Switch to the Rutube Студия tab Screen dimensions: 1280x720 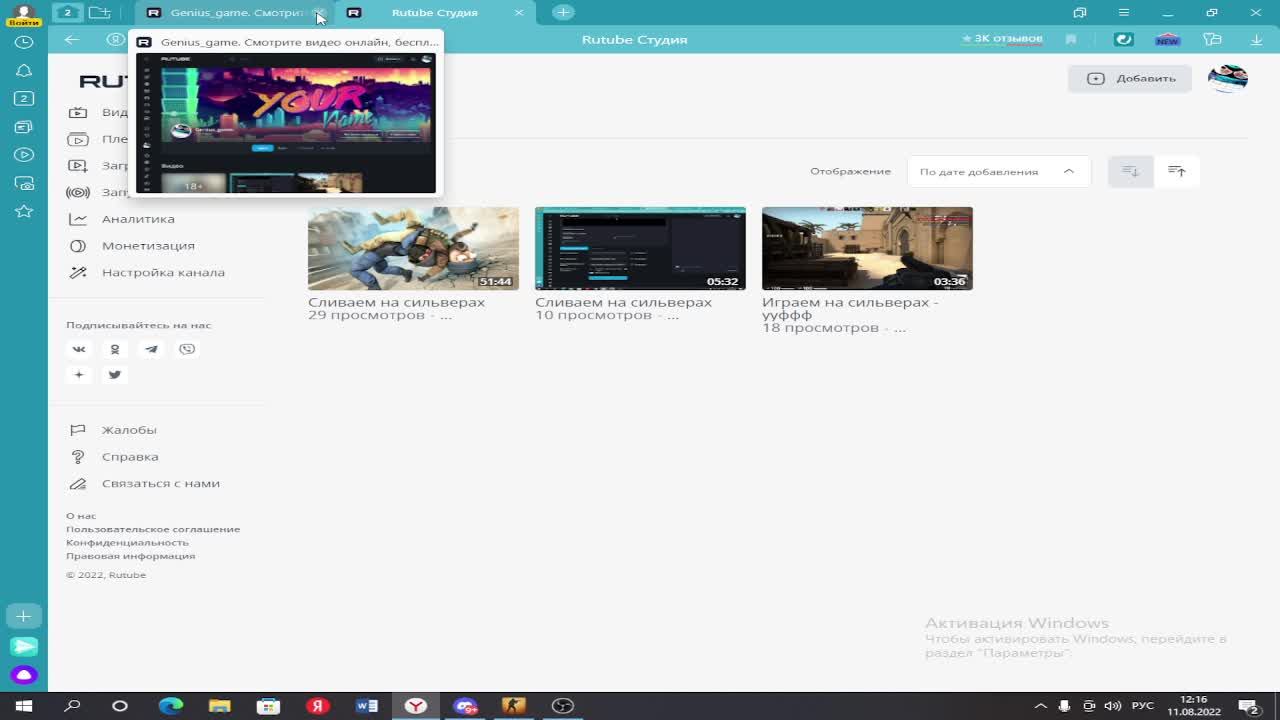435,12
